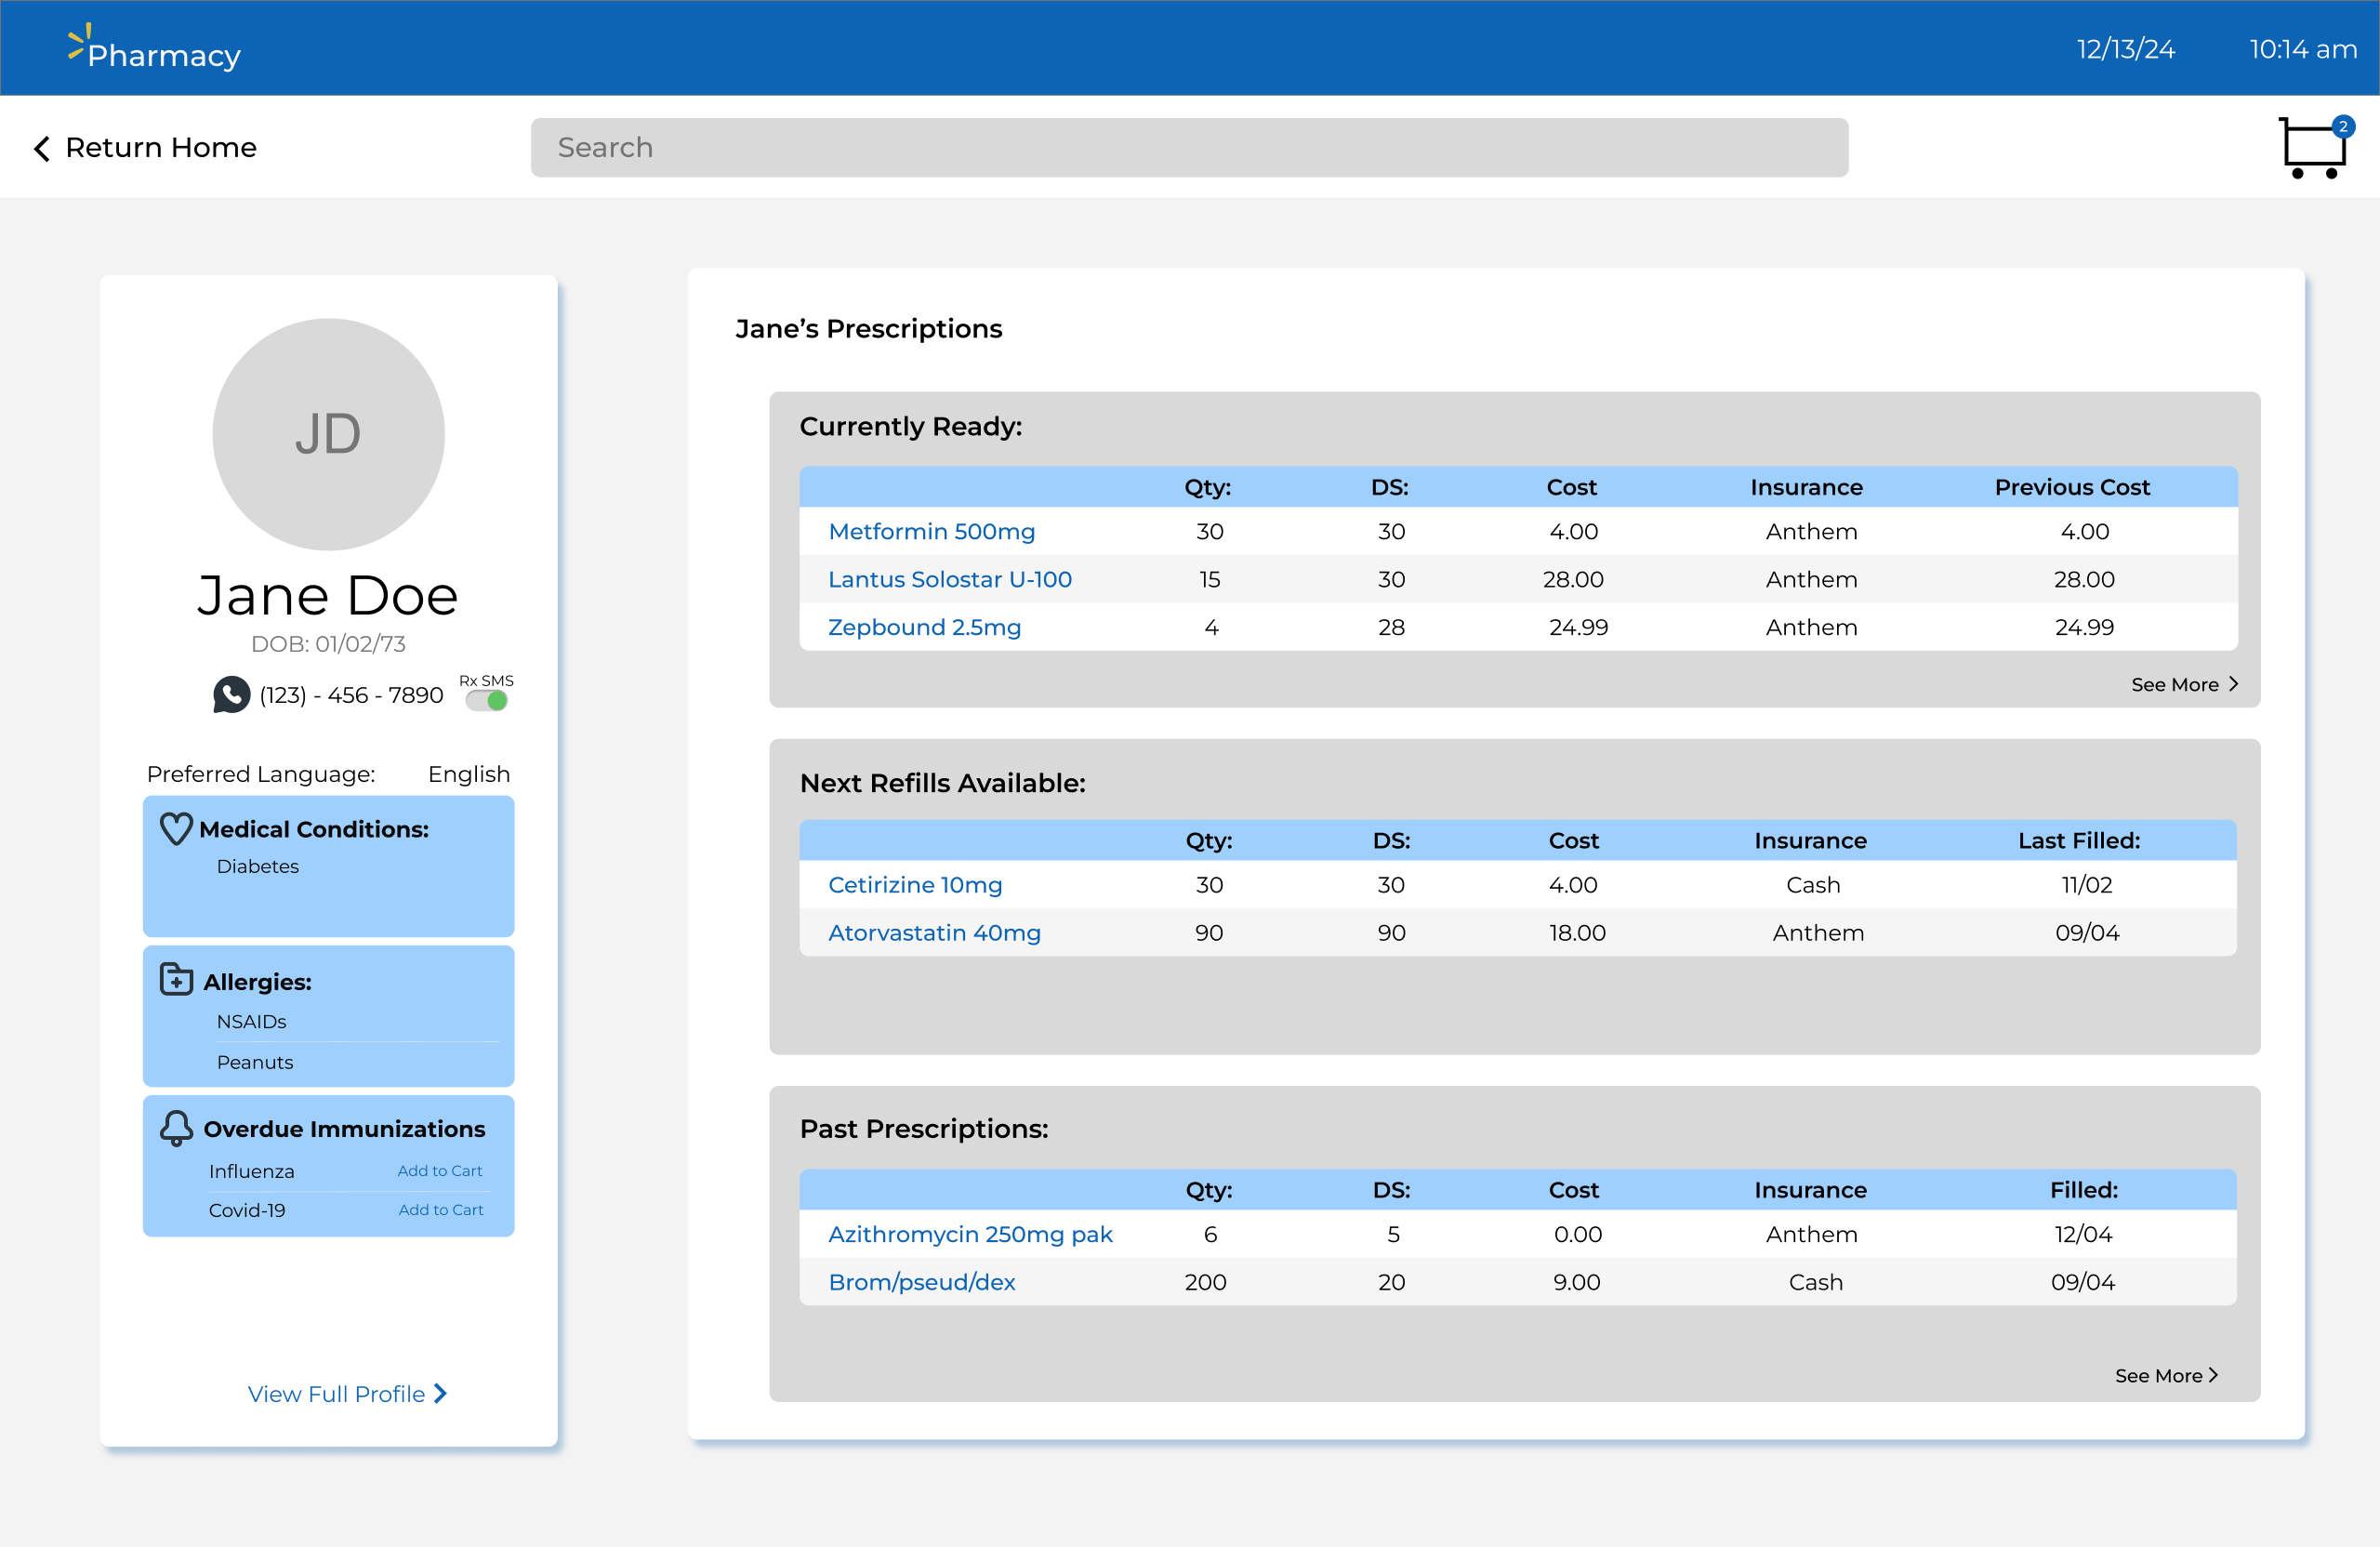Expand See More under Past Prescriptions
The image size is (2380, 1547).
pyautogui.click(x=2166, y=1375)
